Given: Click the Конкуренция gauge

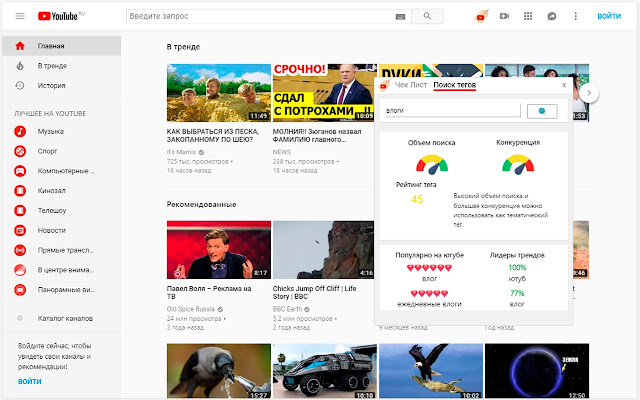Looking at the screenshot, I should 518,164.
